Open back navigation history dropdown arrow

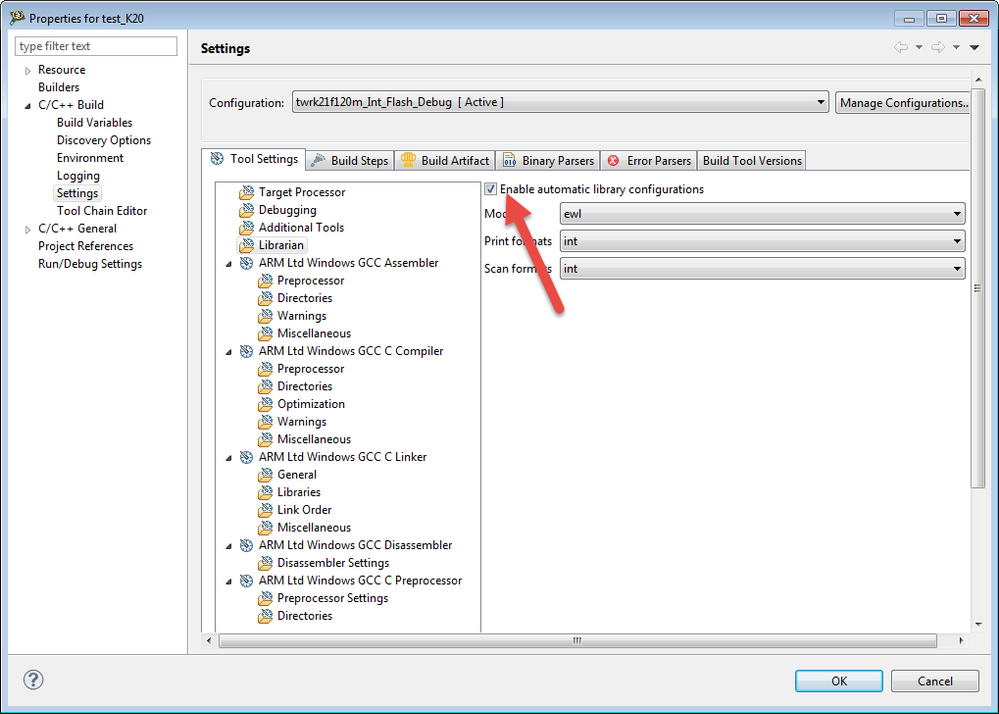point(919,47)
